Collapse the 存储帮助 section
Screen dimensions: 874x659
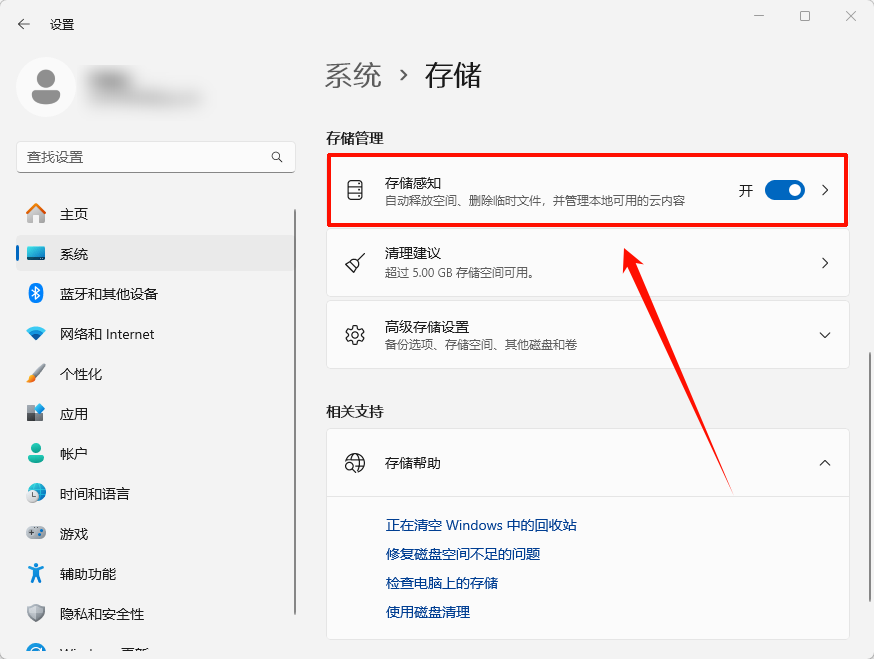point(824,463)
